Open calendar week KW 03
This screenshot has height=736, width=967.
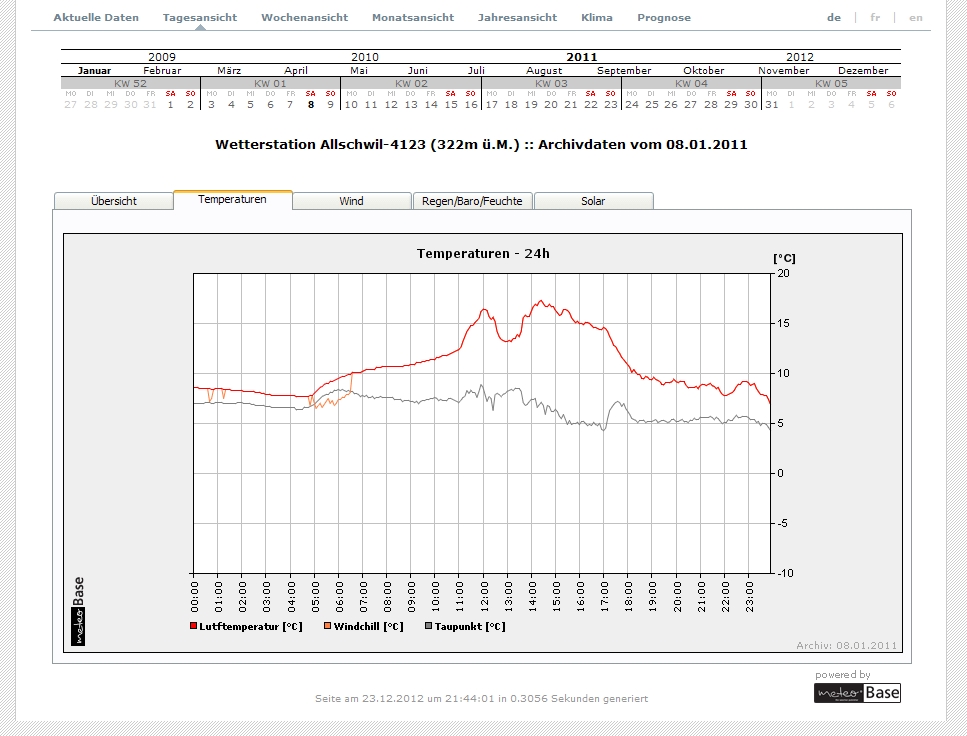coord(551,83)
